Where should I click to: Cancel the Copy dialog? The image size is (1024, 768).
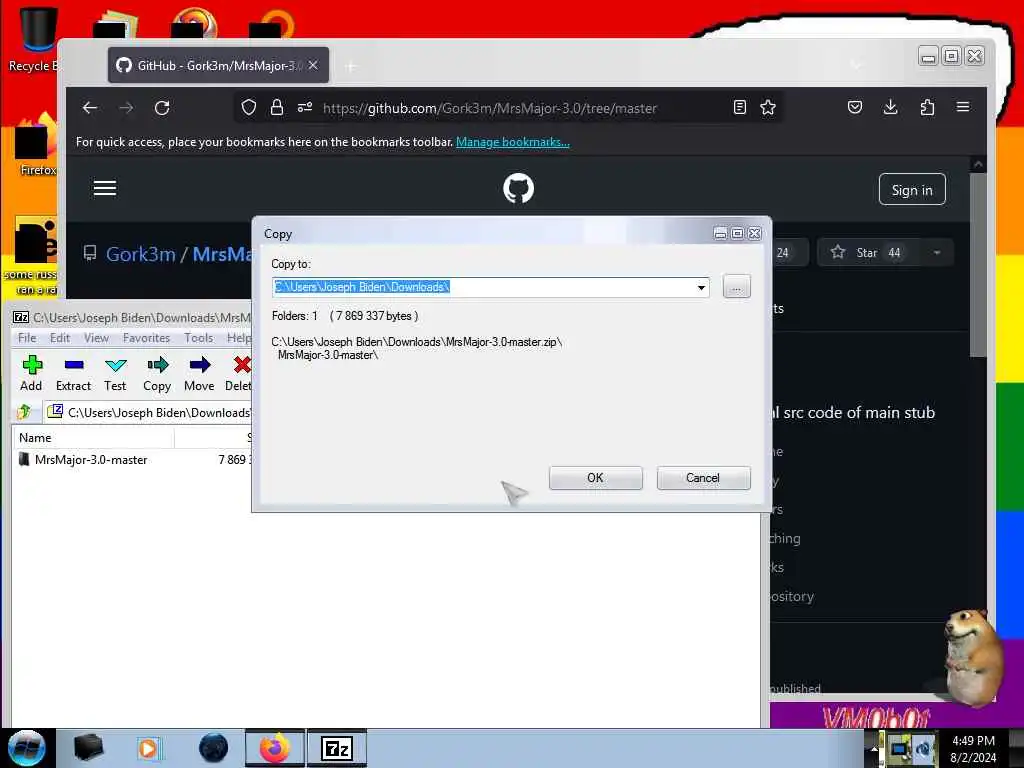[x=703, y=477]
